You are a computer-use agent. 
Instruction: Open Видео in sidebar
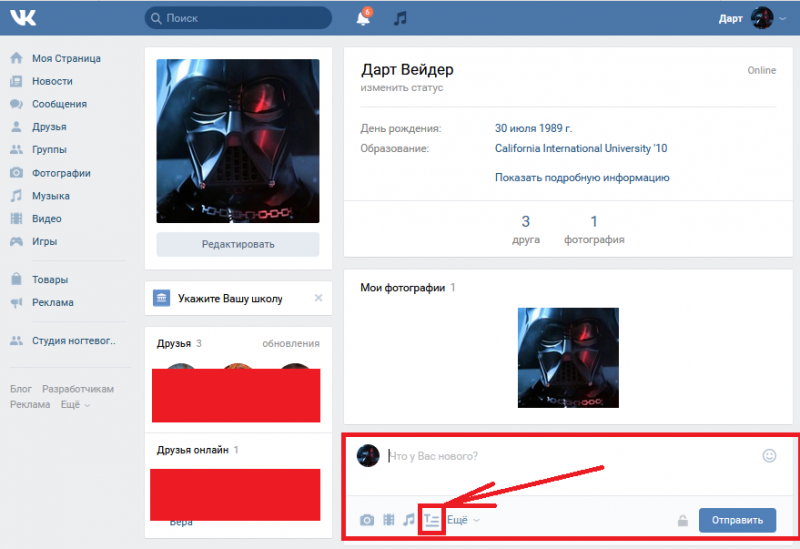click(x=46, y=218)
